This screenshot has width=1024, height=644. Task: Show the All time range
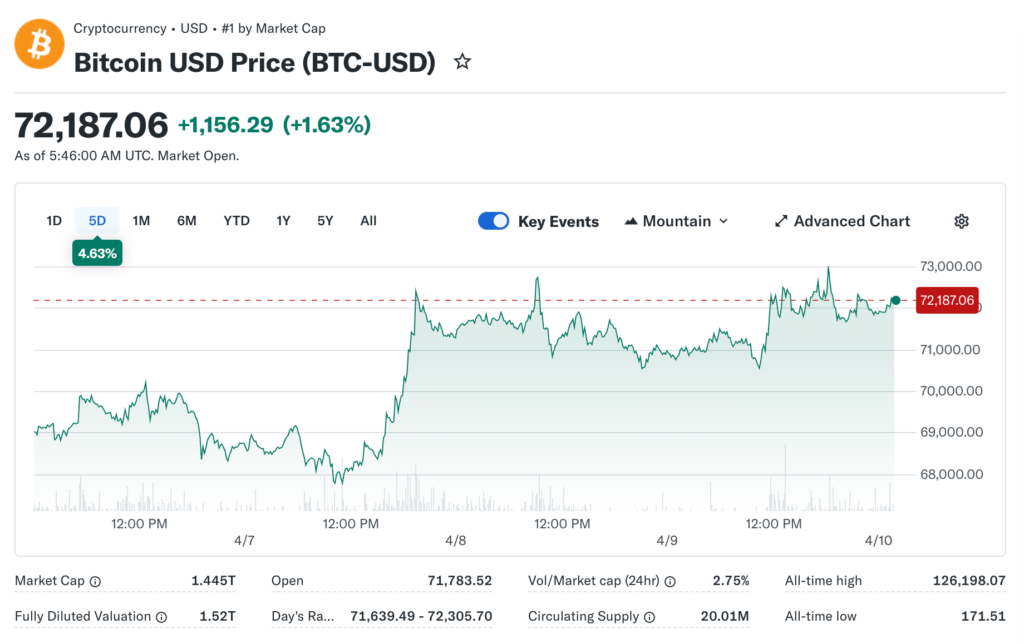click(x=368, y=221)
